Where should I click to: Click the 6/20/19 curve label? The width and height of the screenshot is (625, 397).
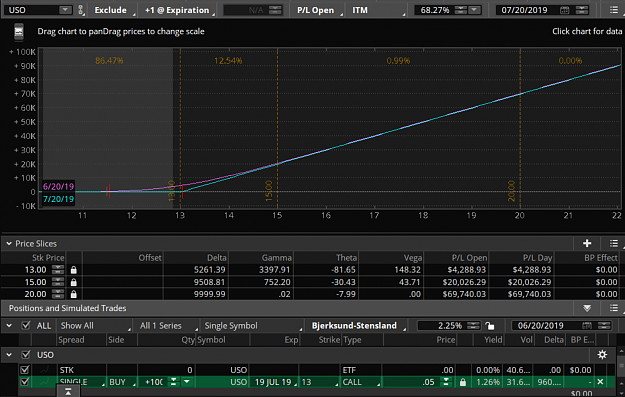tap(59, 187)
